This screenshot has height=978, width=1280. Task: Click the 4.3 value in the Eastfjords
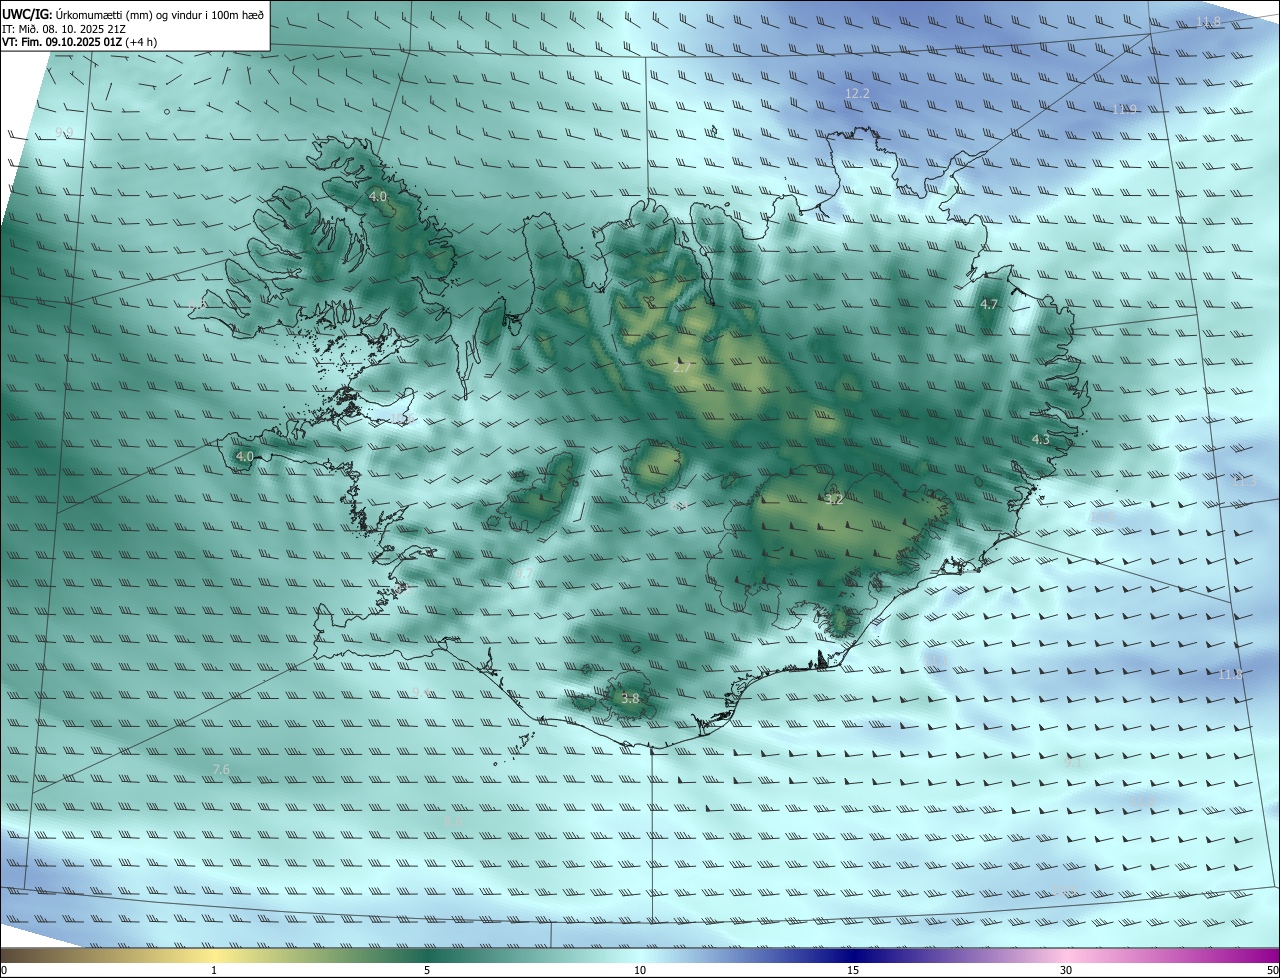(x=1041, y=439)
